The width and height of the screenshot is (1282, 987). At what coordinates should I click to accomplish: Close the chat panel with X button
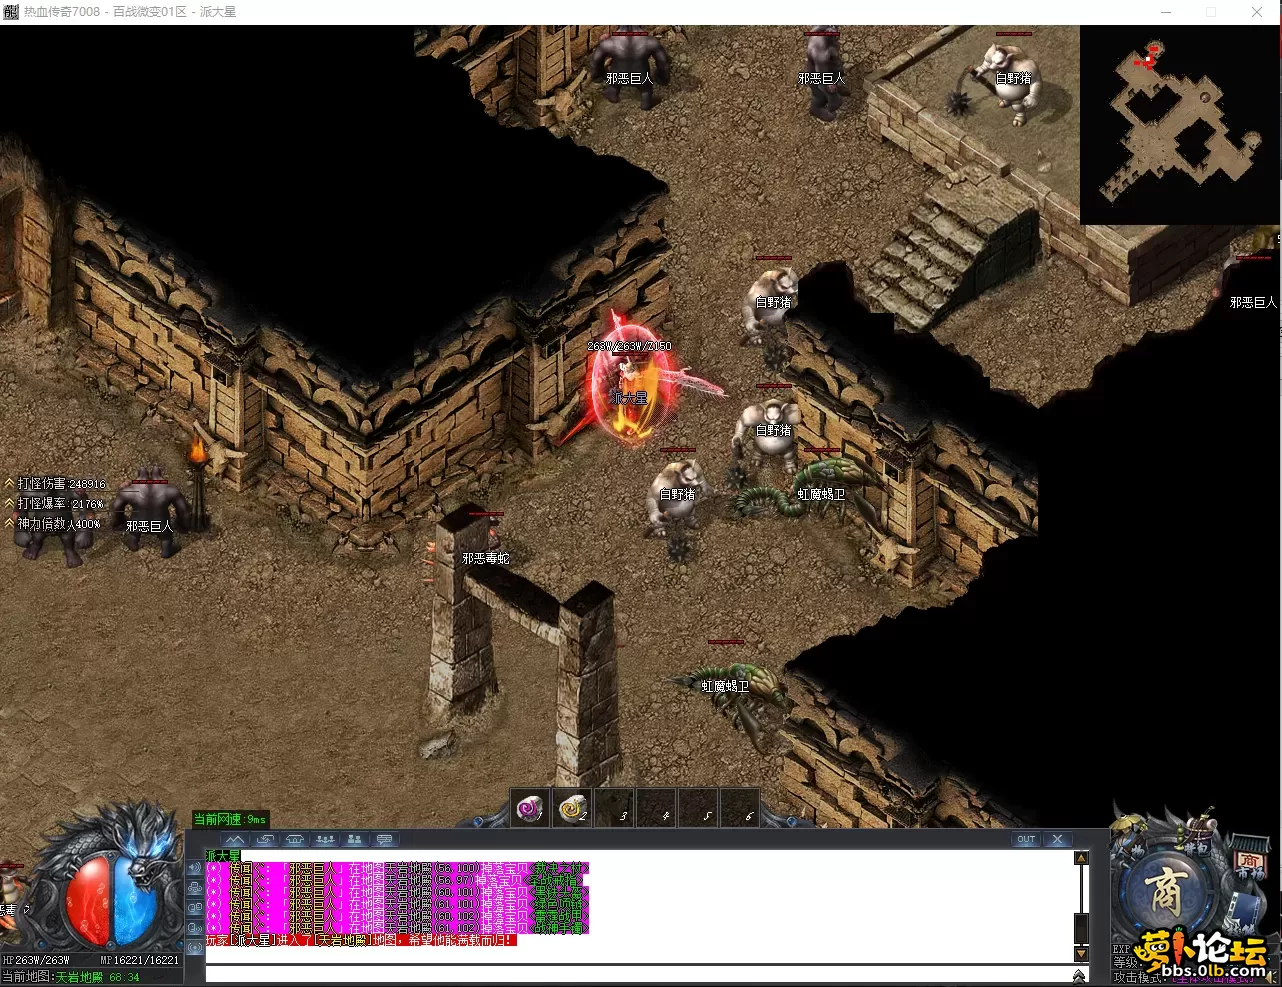click(1058, 839)
